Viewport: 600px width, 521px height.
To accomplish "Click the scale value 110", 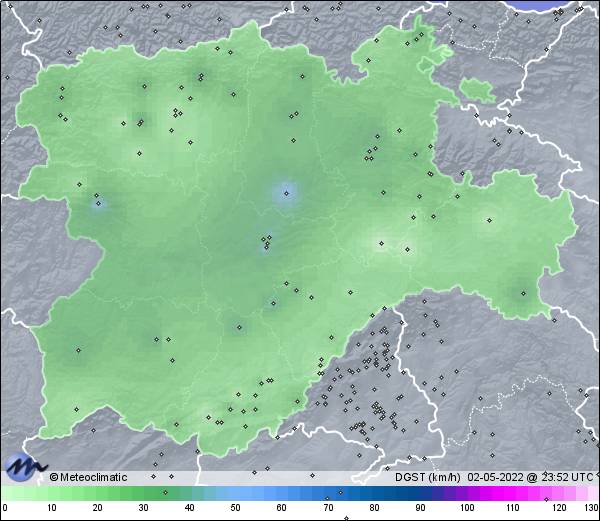I will point(513,508).
